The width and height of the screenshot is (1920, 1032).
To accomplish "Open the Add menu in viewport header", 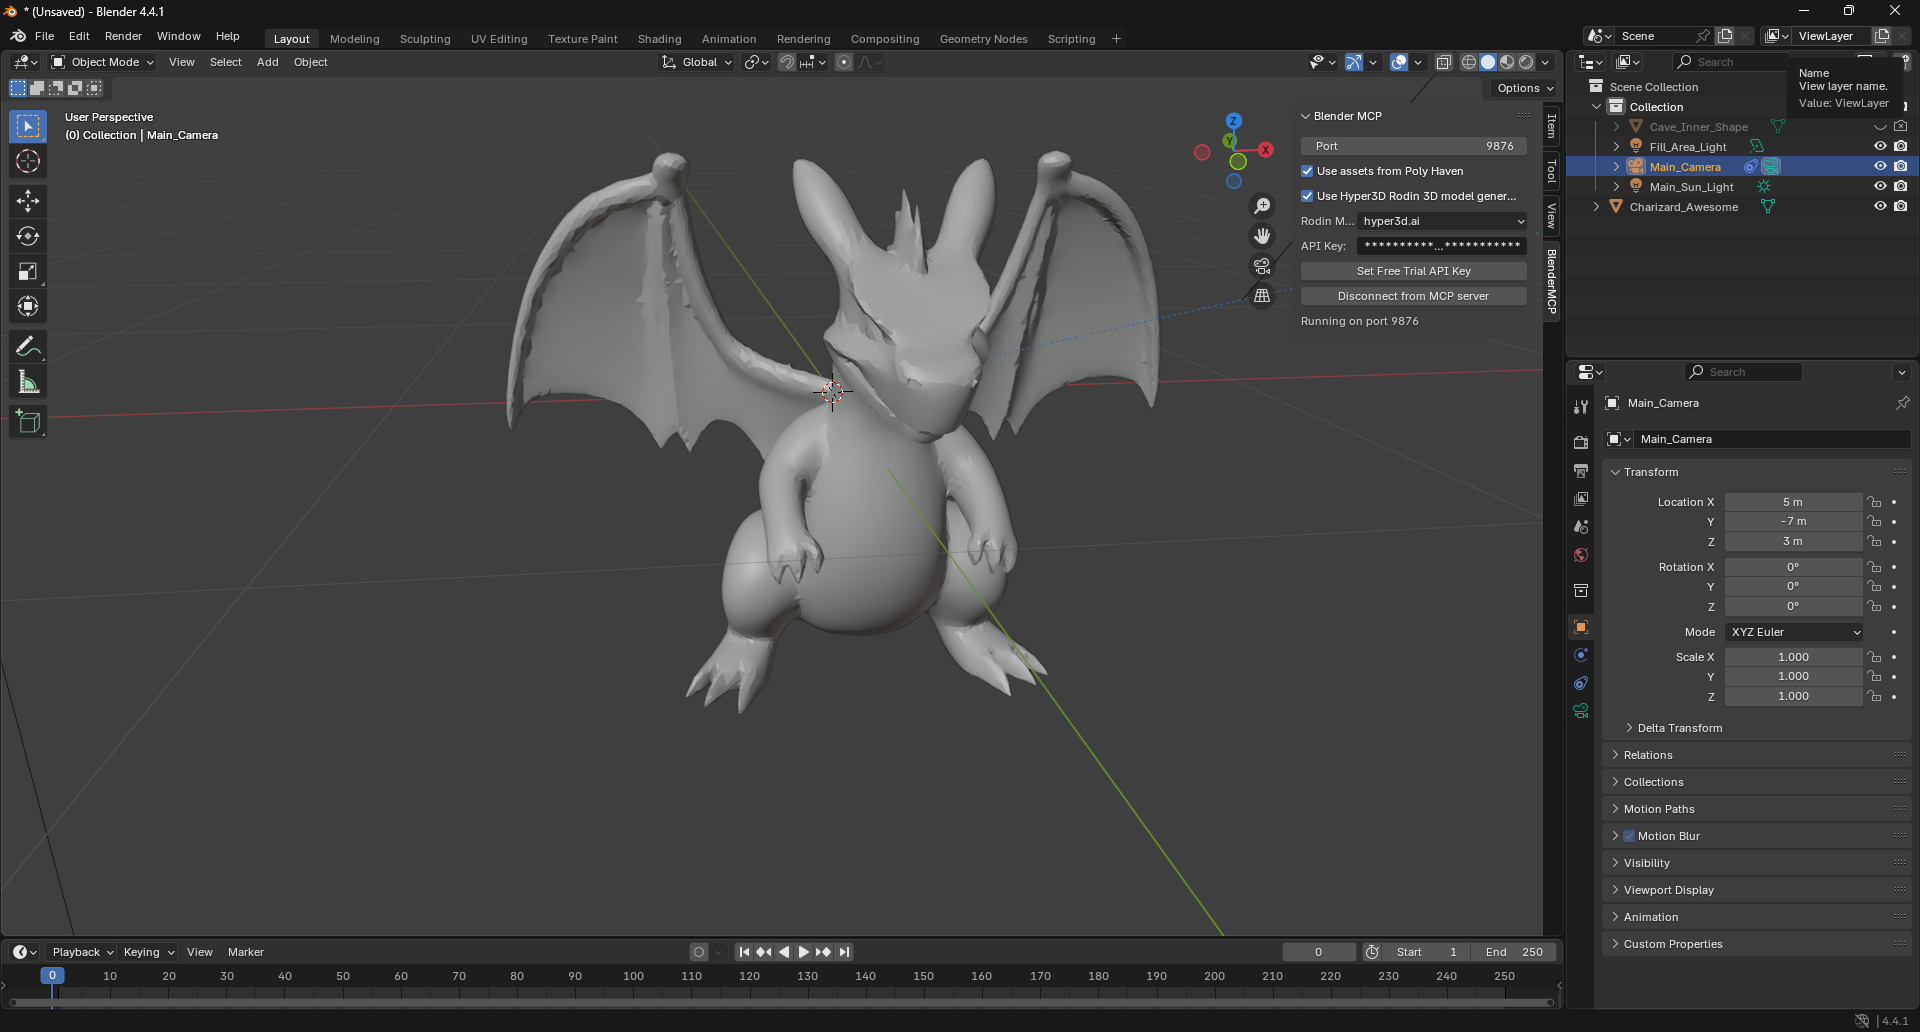I will pyautogui.click(x=267, y=62).
